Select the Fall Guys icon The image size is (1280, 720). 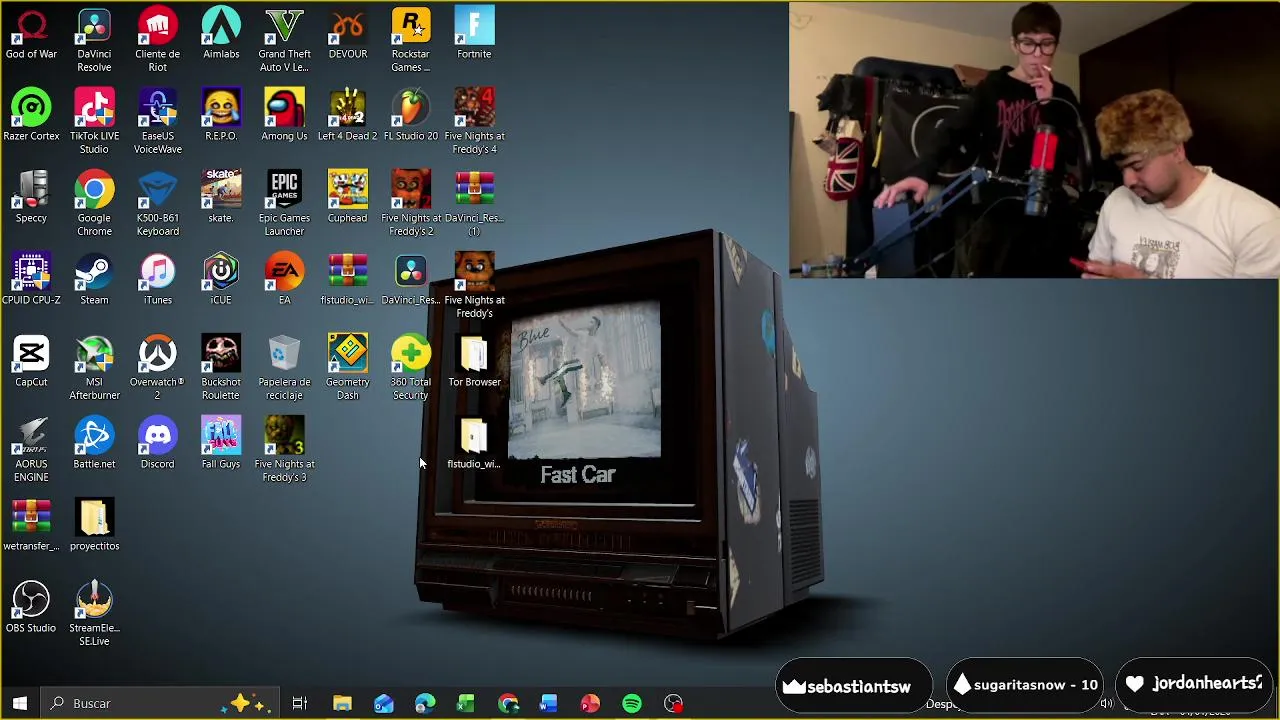click(x=221, y=444)
